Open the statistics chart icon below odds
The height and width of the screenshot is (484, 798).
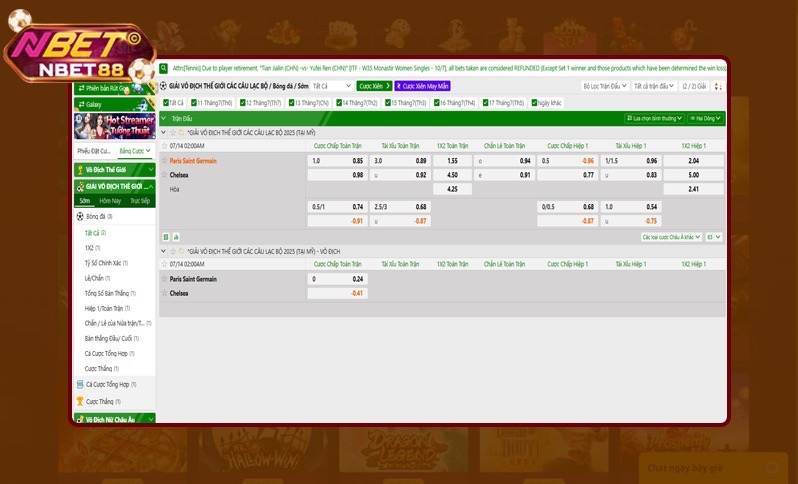pyautogui.click(x=176, y=237)
